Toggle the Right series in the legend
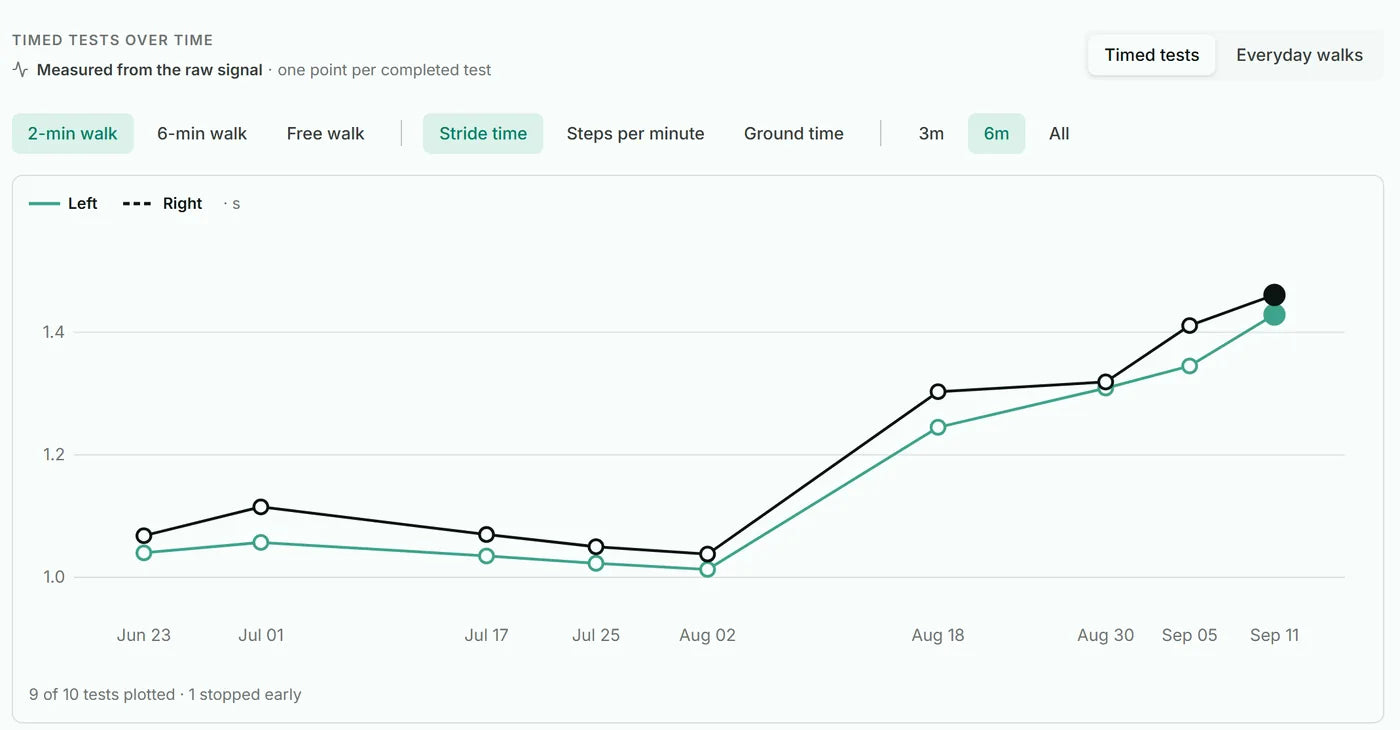Screen dimensions: 1400x730 pos(163,203)
